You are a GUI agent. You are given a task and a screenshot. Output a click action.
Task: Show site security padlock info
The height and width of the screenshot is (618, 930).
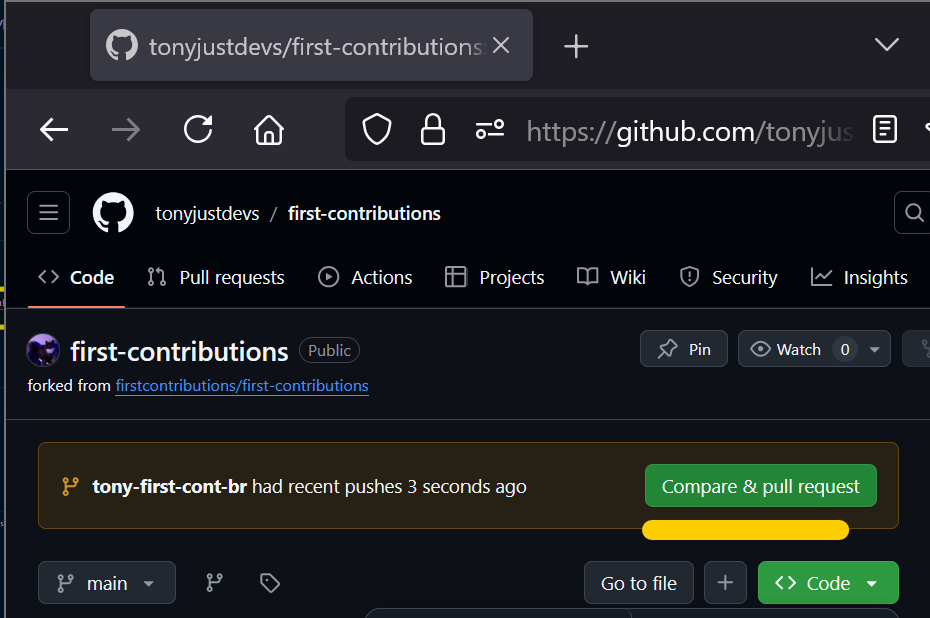[x=432, y=129]
